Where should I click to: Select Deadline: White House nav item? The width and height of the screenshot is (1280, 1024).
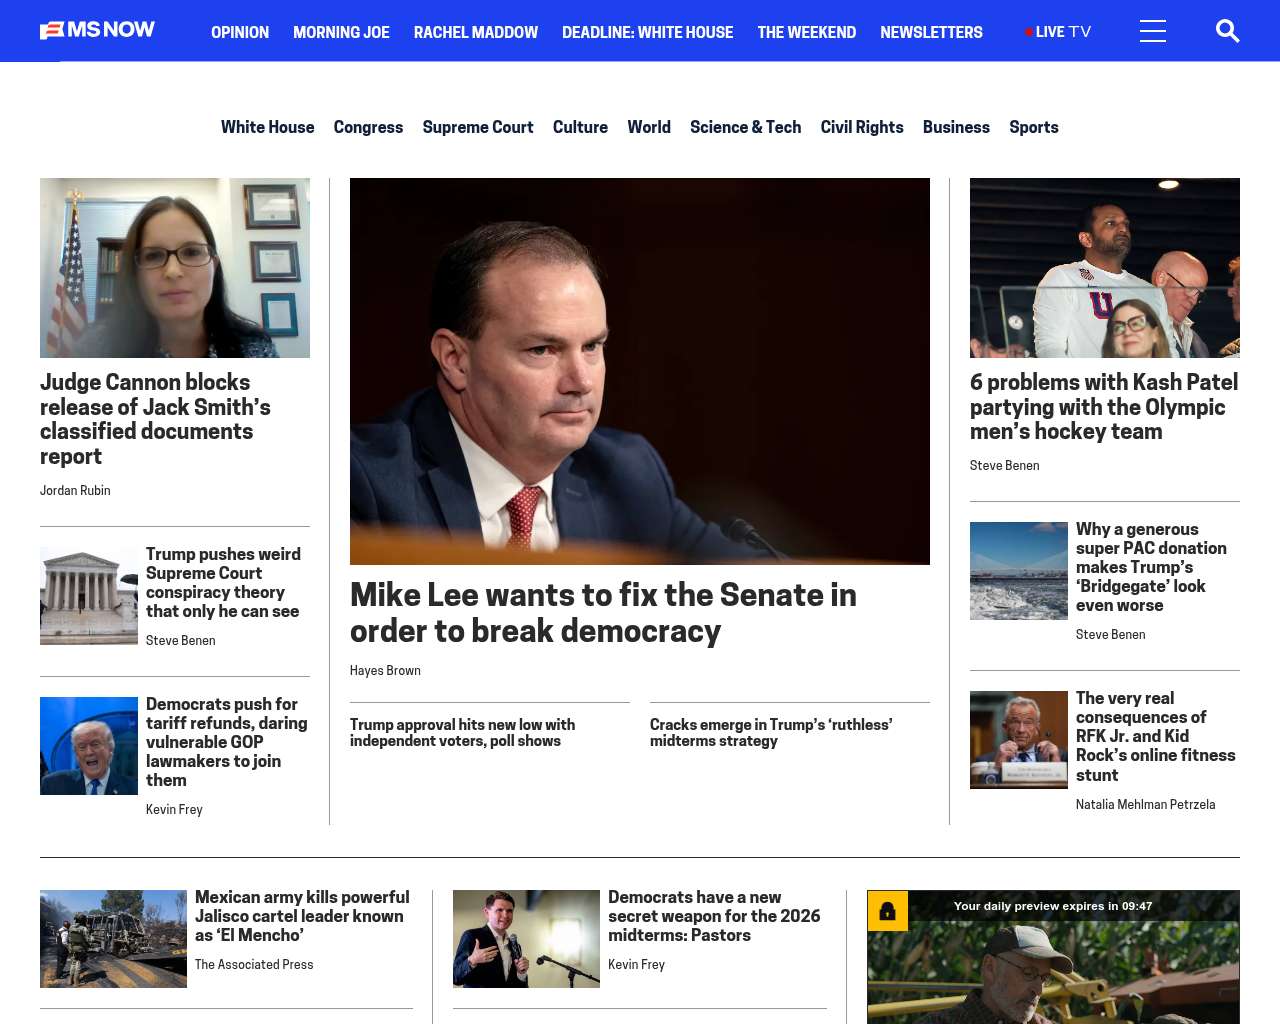[x=647, y=32]
